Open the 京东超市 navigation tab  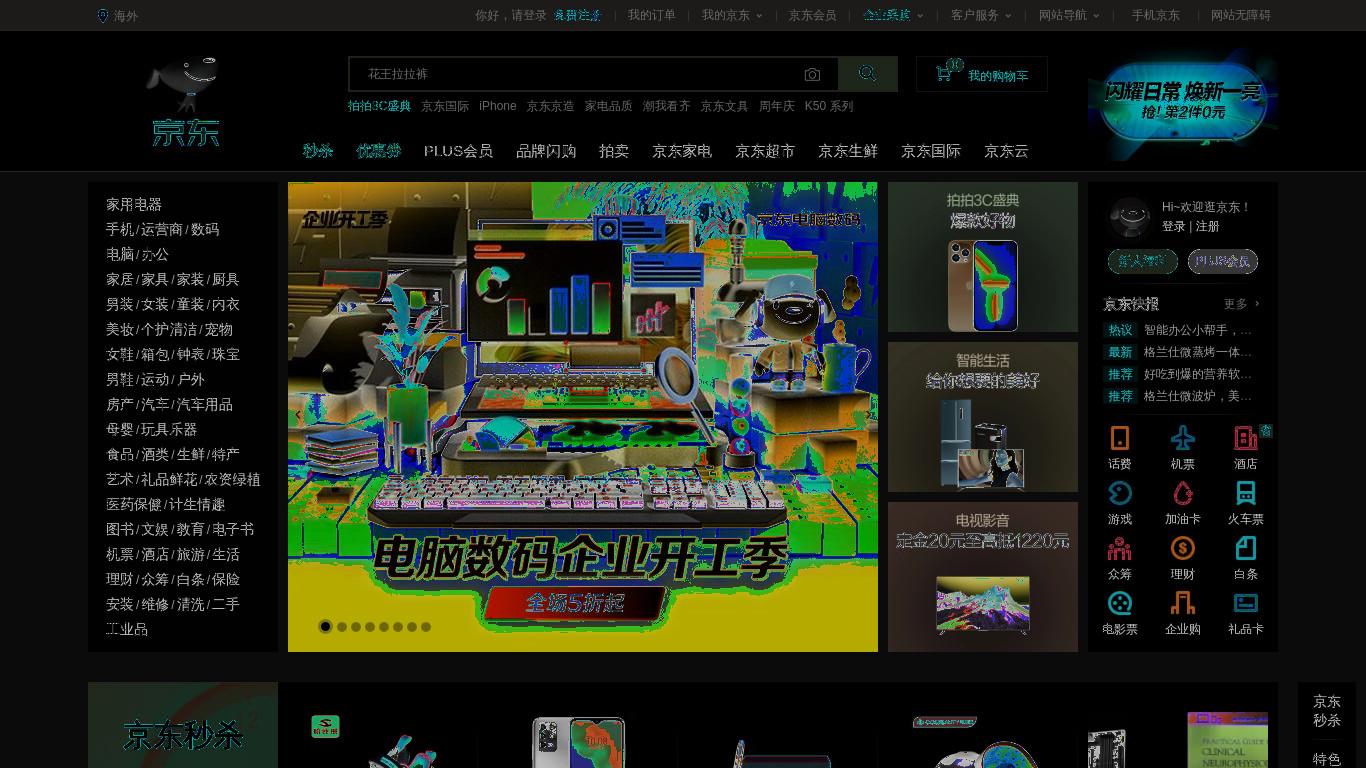tap(765, 151)
